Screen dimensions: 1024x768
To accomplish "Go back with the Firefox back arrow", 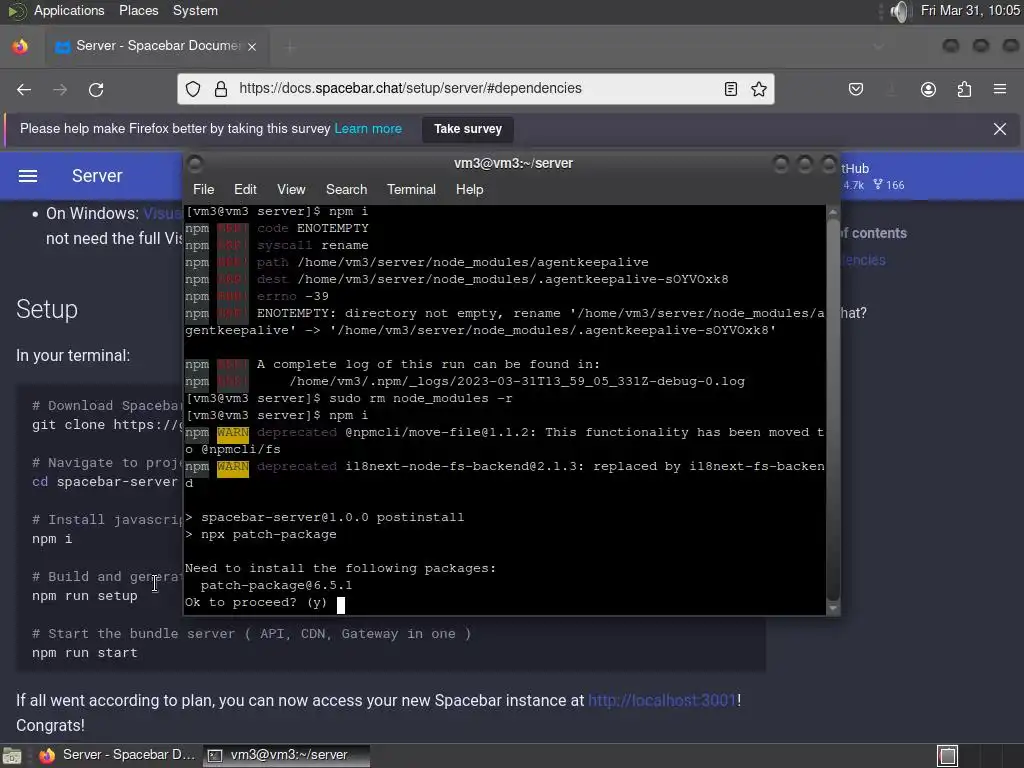I will (24, 89).
